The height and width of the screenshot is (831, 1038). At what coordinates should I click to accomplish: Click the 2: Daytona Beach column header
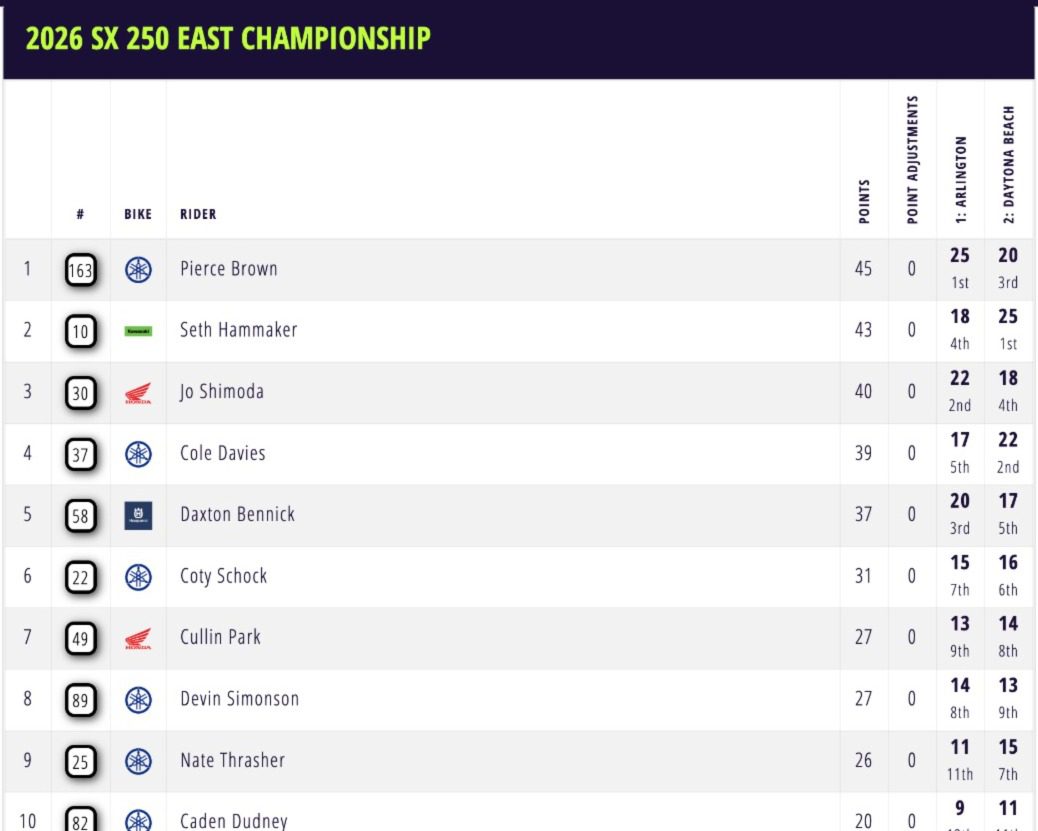(x=1009, y=163)
